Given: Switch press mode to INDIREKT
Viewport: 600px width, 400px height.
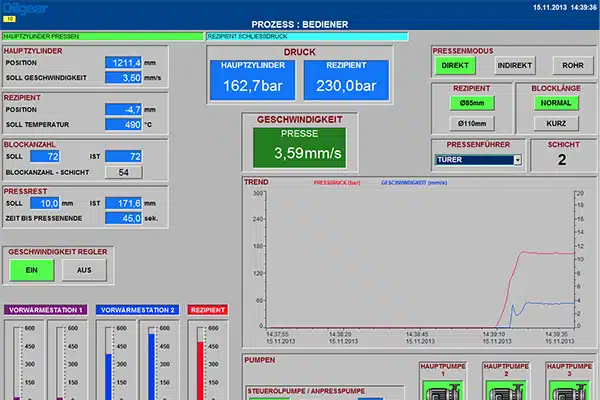Looking at the screenshot, I should [x=514, y=65].
